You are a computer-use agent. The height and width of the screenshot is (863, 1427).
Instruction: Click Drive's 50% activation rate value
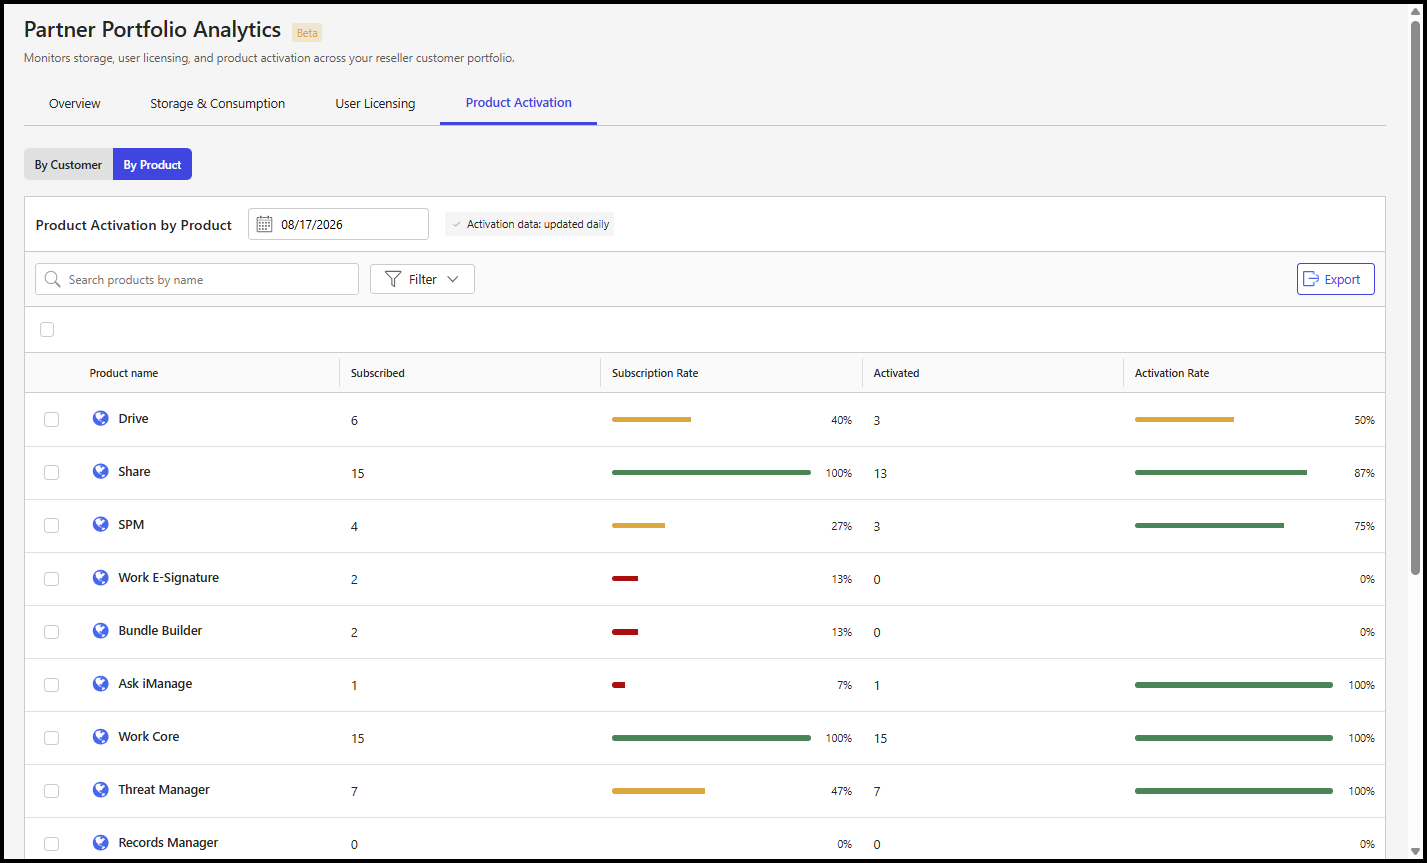pos(1364,420)
